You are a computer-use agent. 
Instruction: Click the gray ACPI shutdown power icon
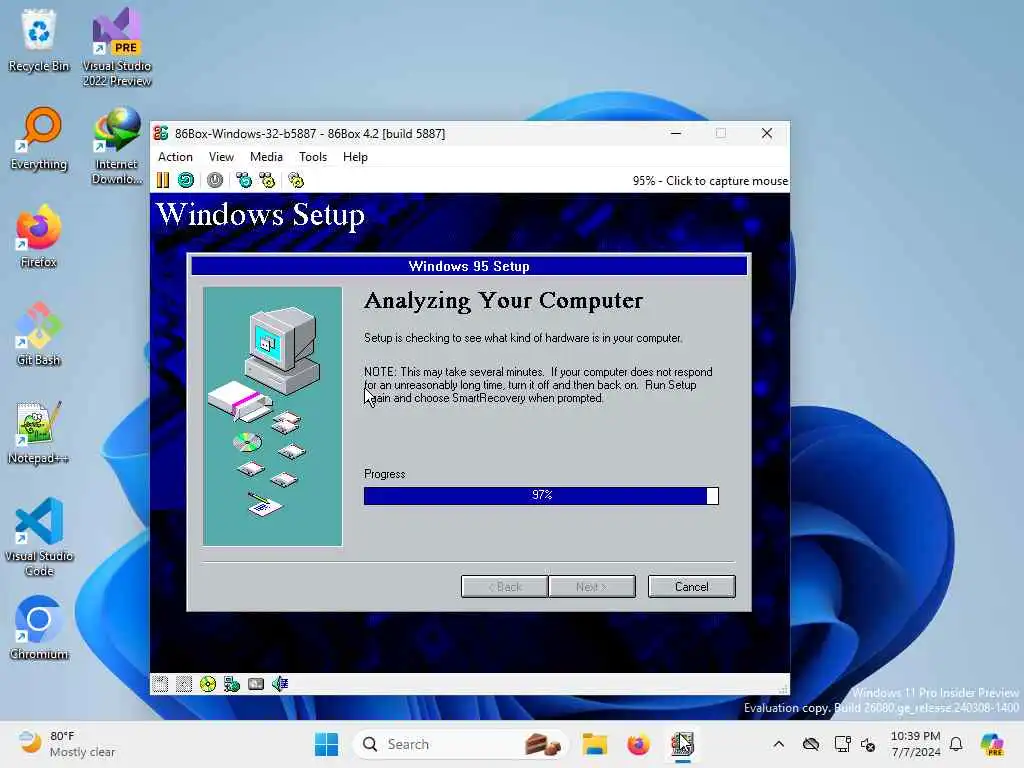(x=215, y=180)
